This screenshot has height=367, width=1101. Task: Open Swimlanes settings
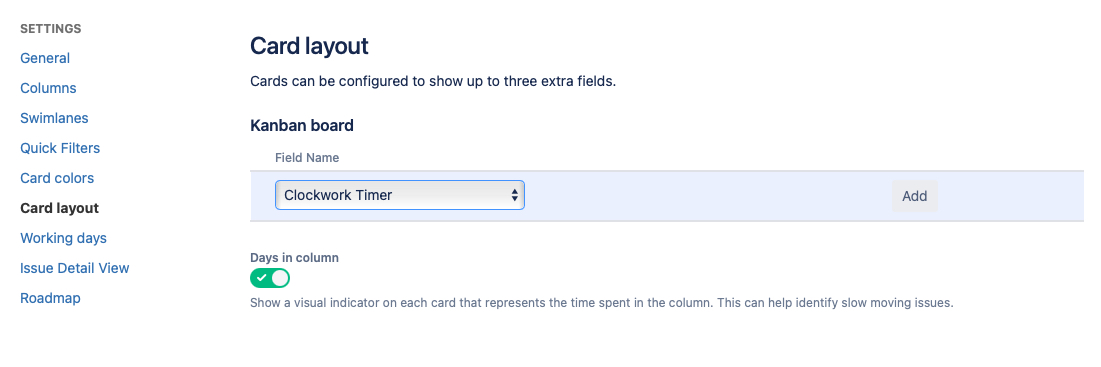(54, 118)
